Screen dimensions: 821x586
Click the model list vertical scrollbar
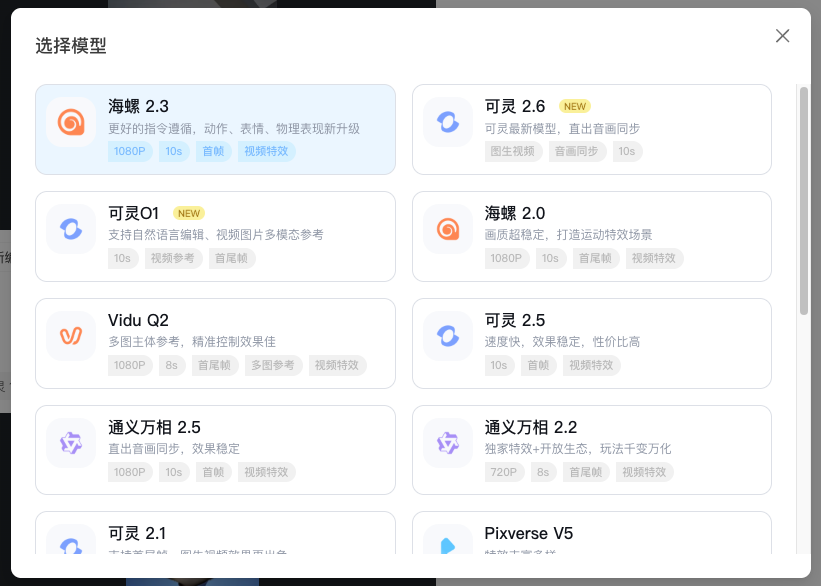(803, 200)
